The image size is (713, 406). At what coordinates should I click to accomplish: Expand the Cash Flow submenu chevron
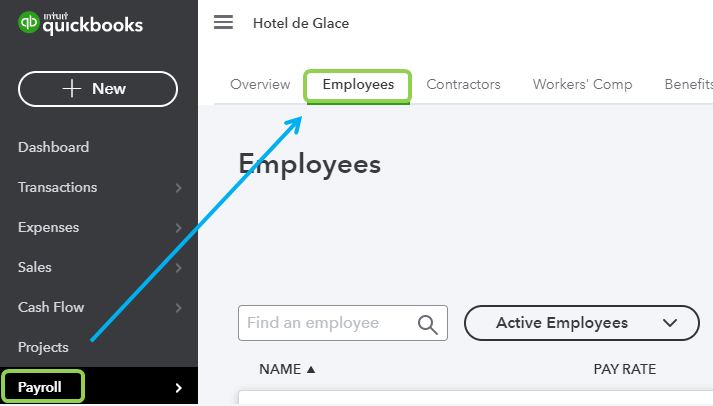pos(179,308)
